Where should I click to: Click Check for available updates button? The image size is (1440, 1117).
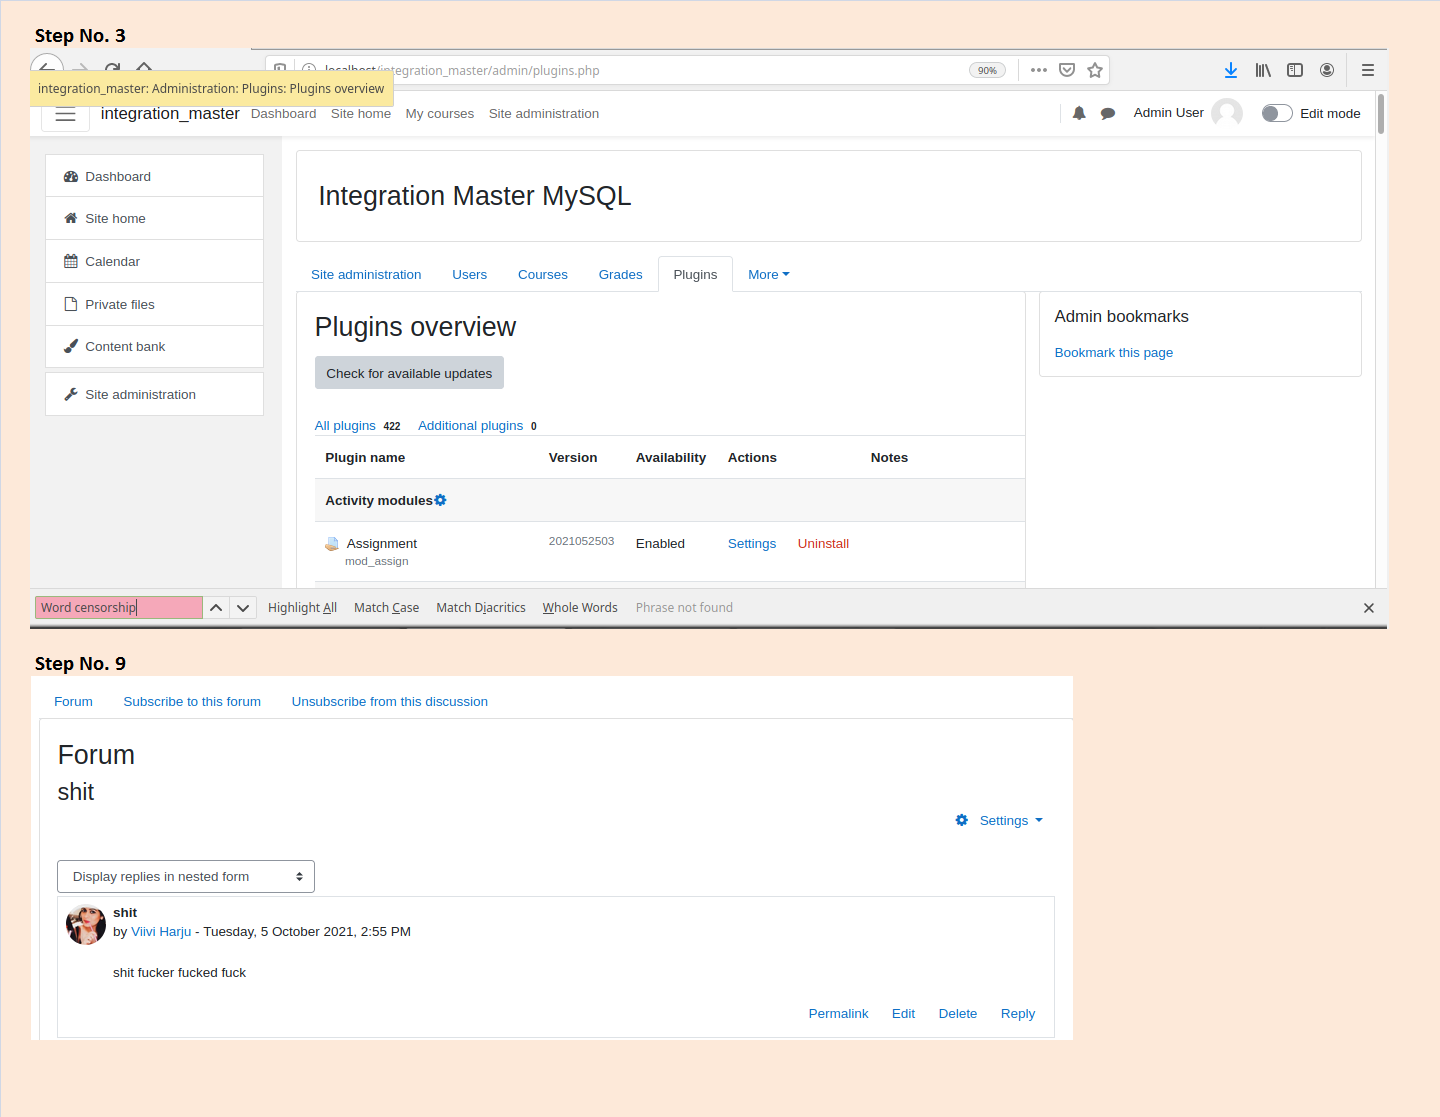(409, 373)
